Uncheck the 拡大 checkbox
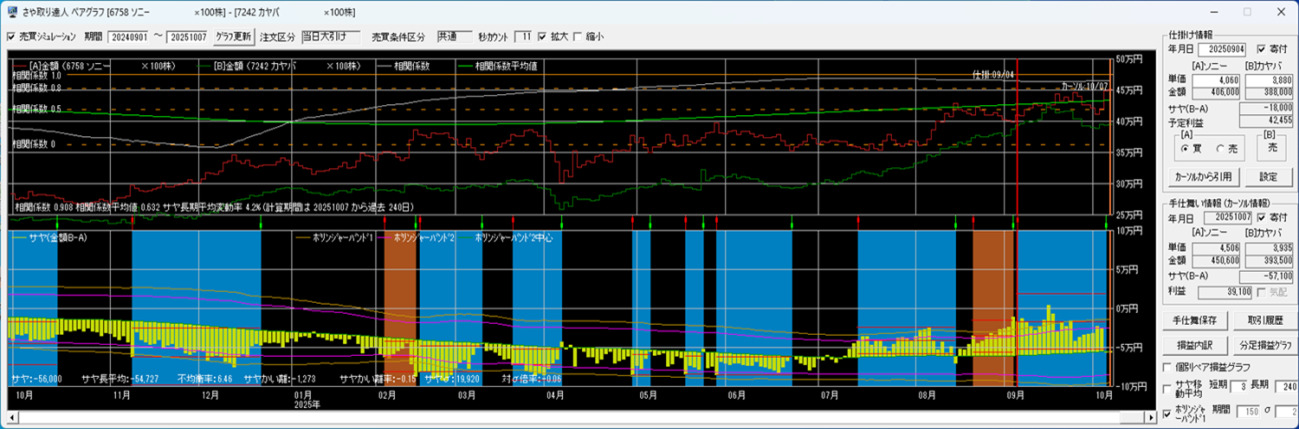1299x429 pixels. pos(542,37)
